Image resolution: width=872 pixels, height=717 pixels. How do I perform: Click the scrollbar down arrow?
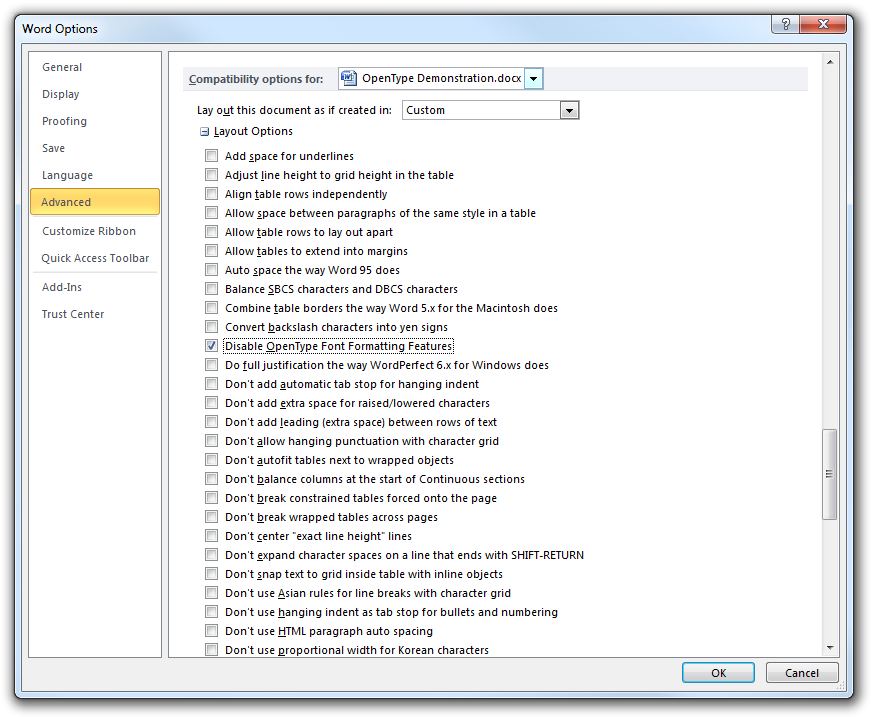[x=831, y=646]
